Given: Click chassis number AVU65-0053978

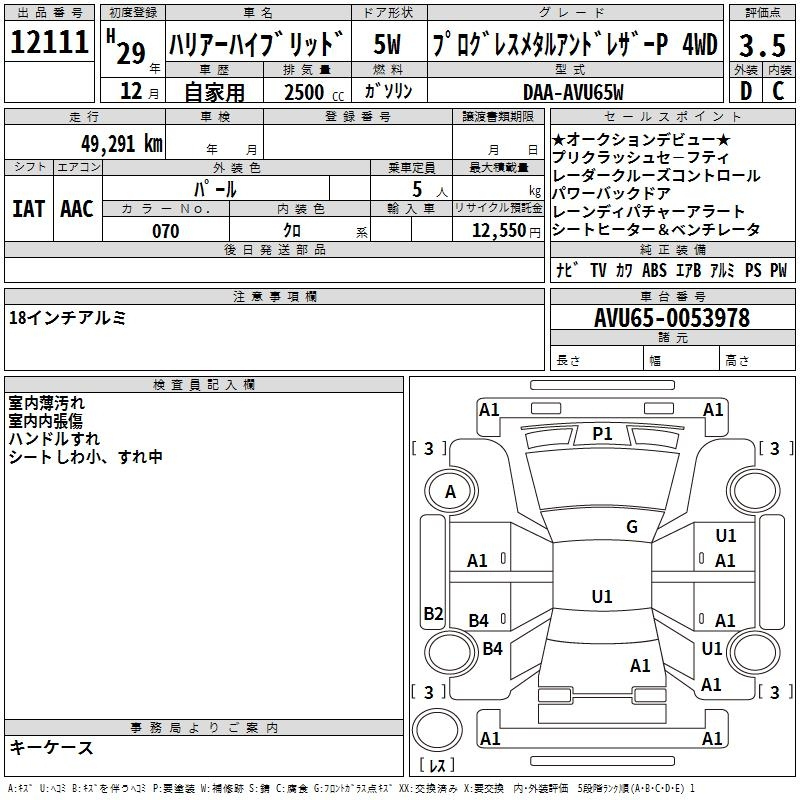Looking at the screenshot, I should pyautogui.click(x=672, y=318).
